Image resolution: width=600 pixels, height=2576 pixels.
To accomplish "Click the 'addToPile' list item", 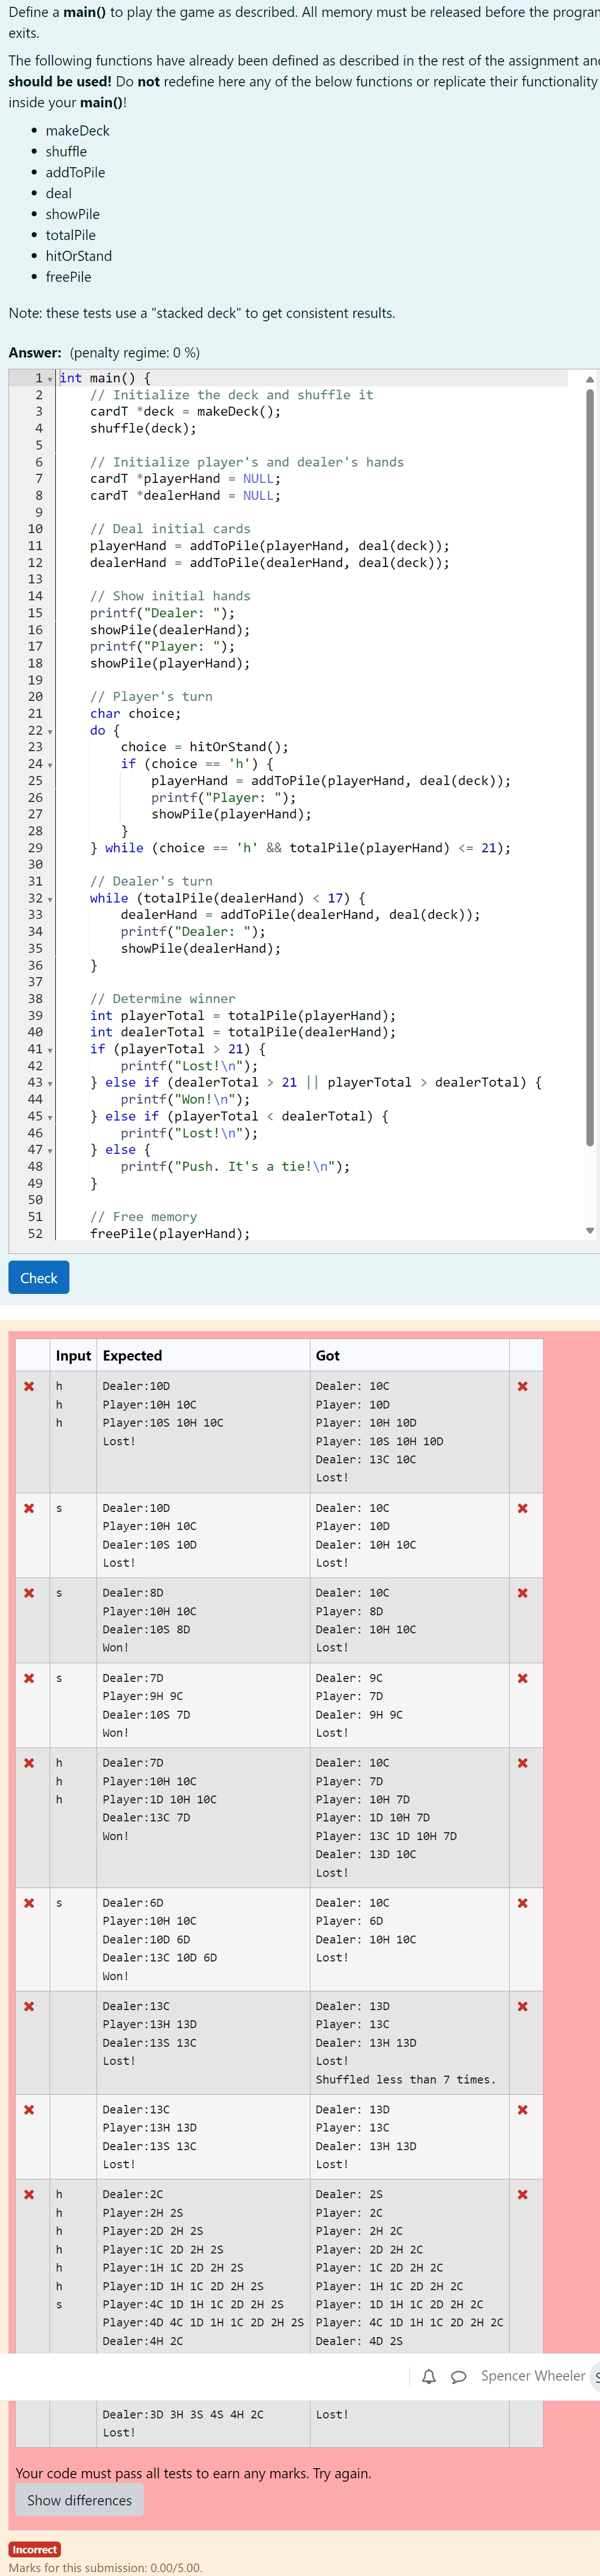I will coord(75,173).
